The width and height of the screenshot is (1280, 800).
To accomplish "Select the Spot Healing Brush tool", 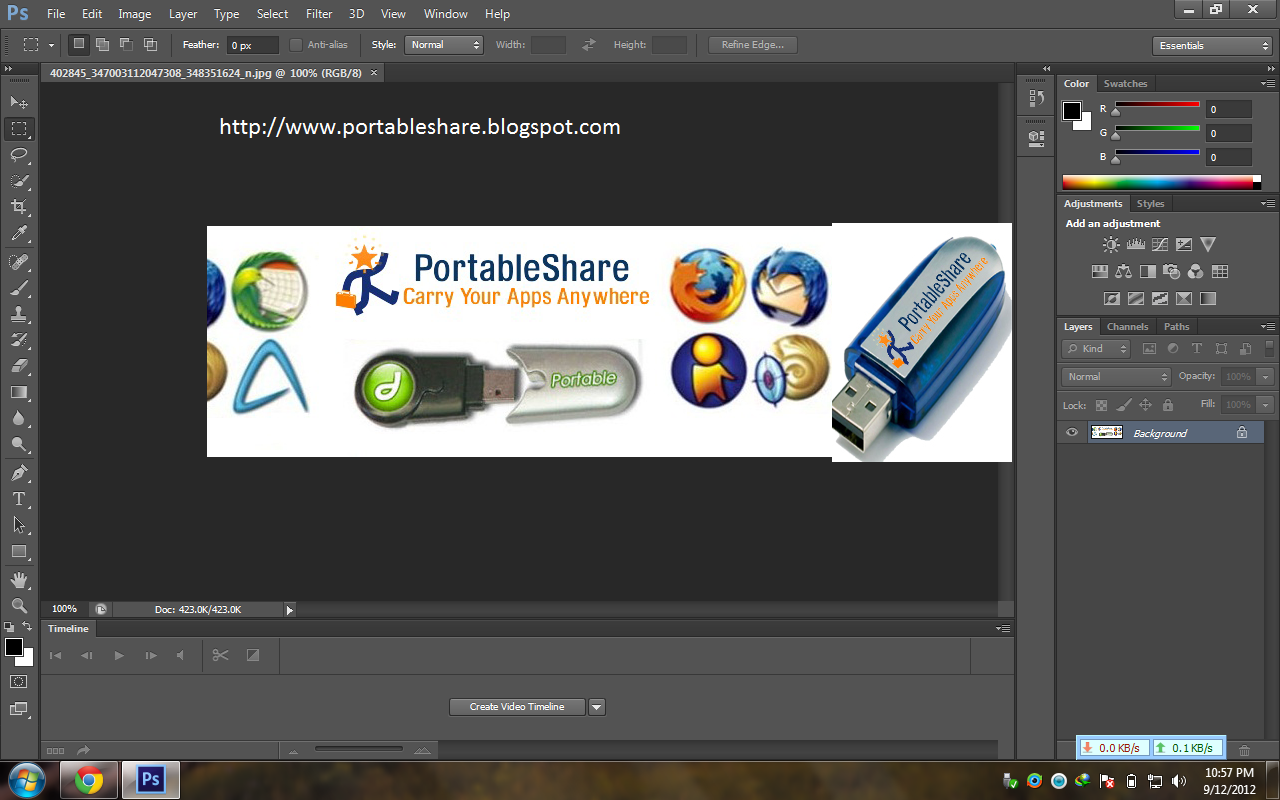I will [x=19, y=262].
